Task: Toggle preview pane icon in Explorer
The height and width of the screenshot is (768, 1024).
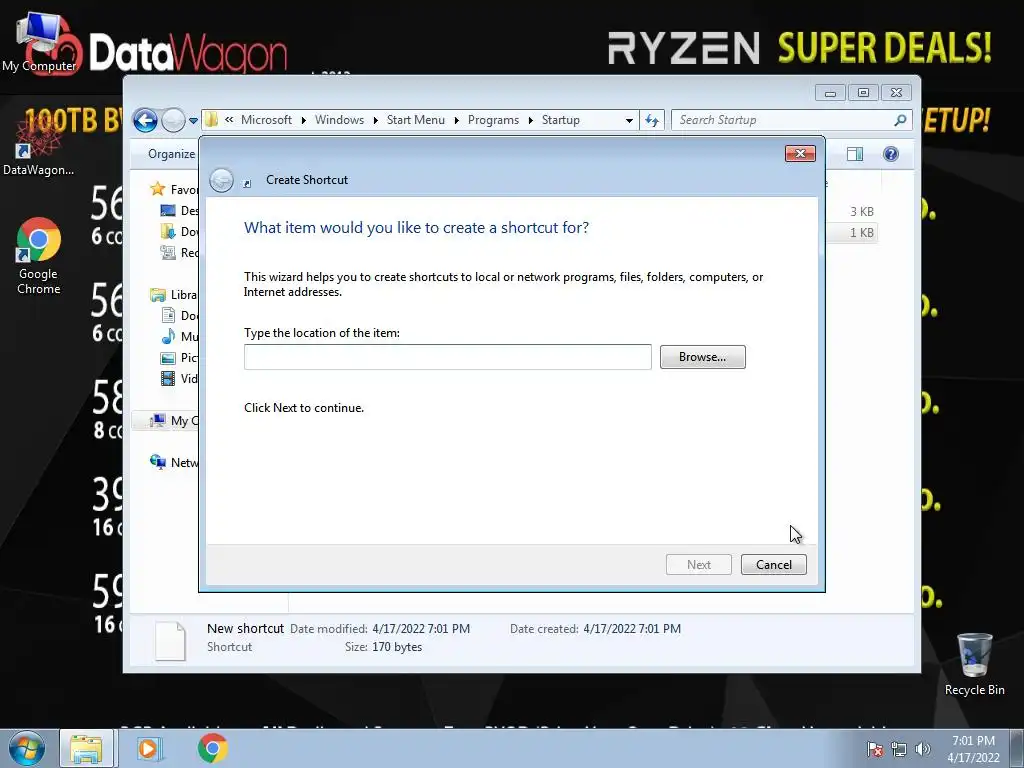Action: pyautogui.click(x=855, y=154)
